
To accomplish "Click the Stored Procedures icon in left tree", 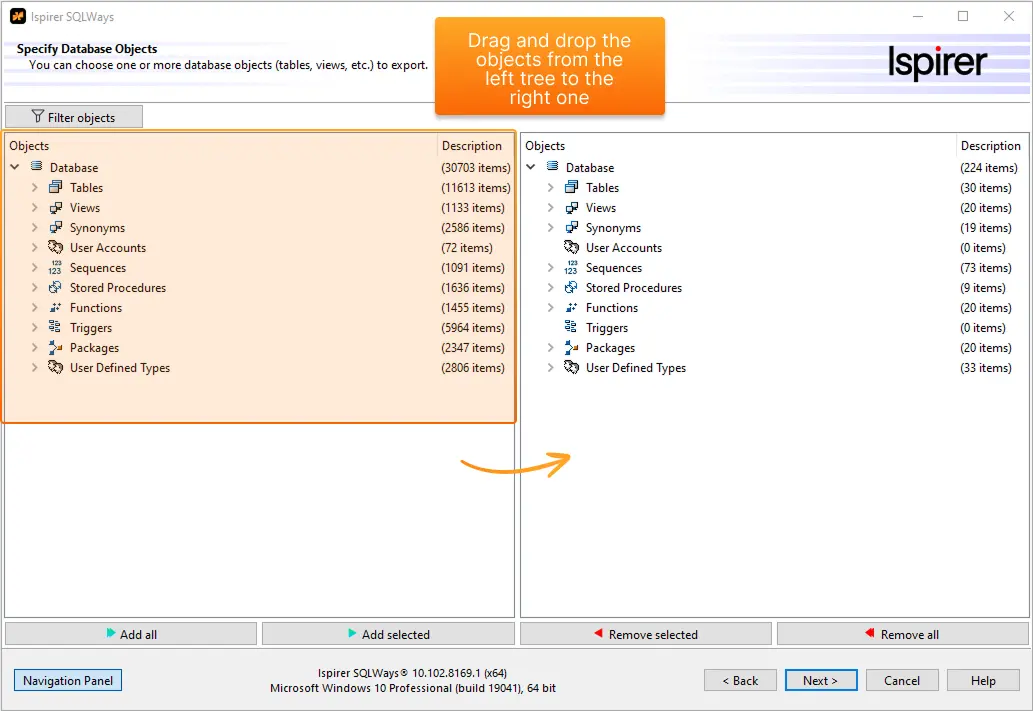I will click(x=55, y=287).
